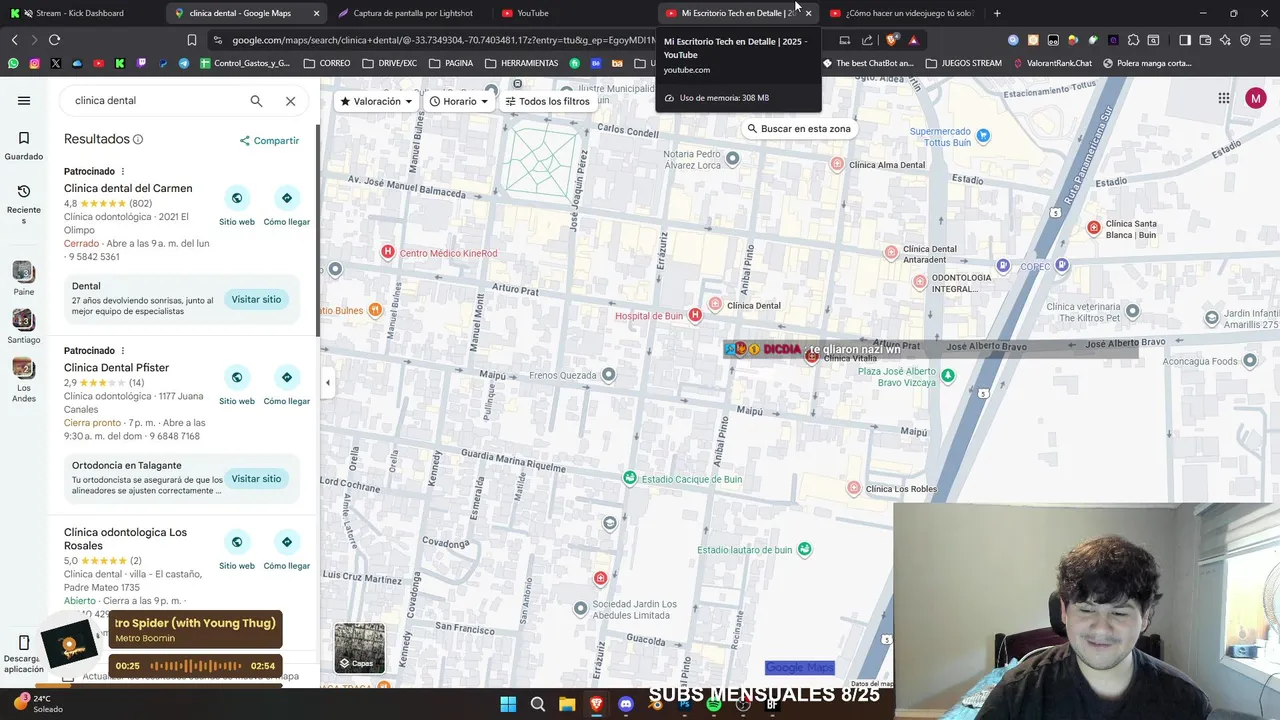
Task: Open the HERRAMIENTAS bookmarks folder
Action: point(522,63)
